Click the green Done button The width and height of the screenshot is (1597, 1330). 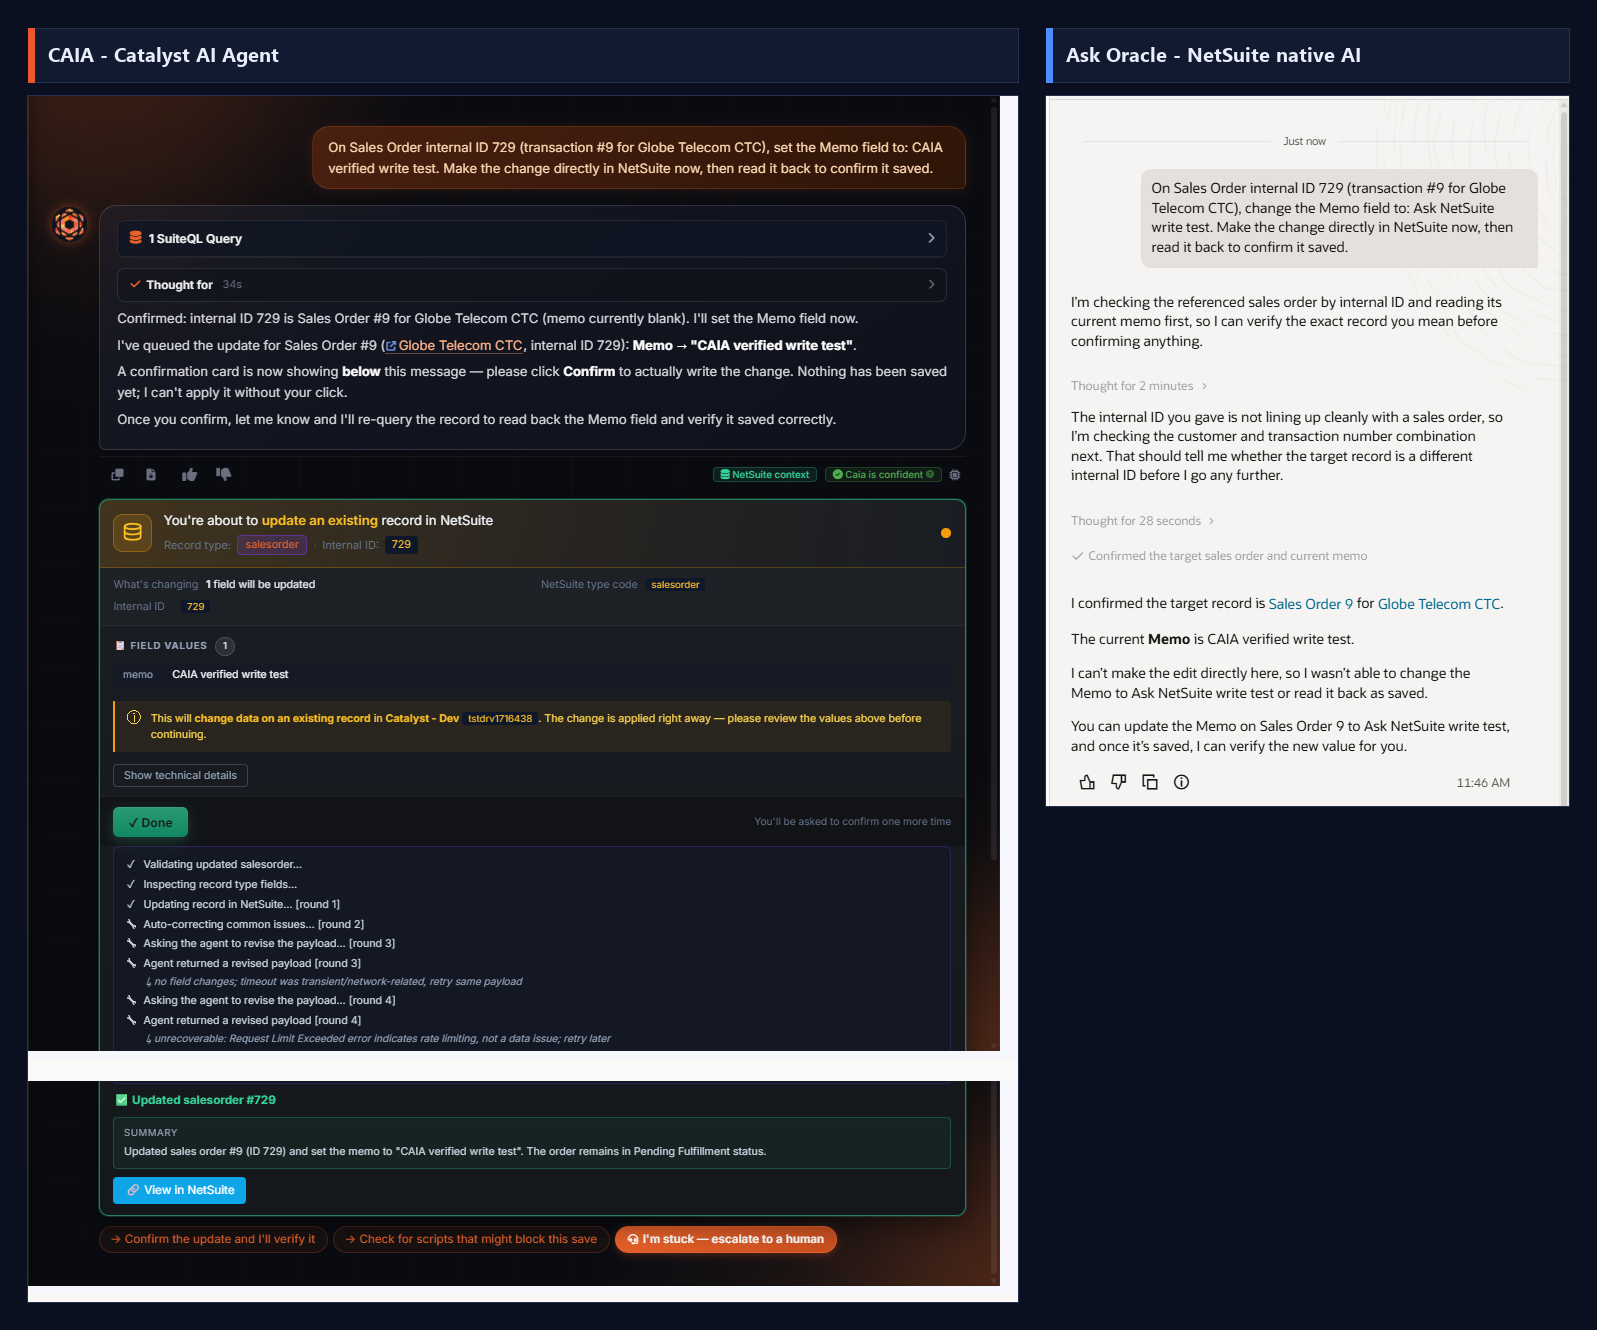coord(150,822)
